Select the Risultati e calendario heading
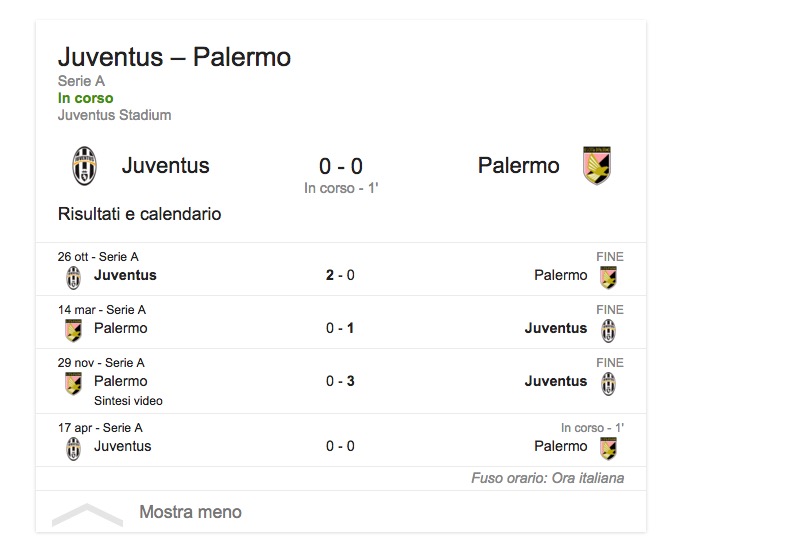 pyautogui.click(x=139, y=214)
